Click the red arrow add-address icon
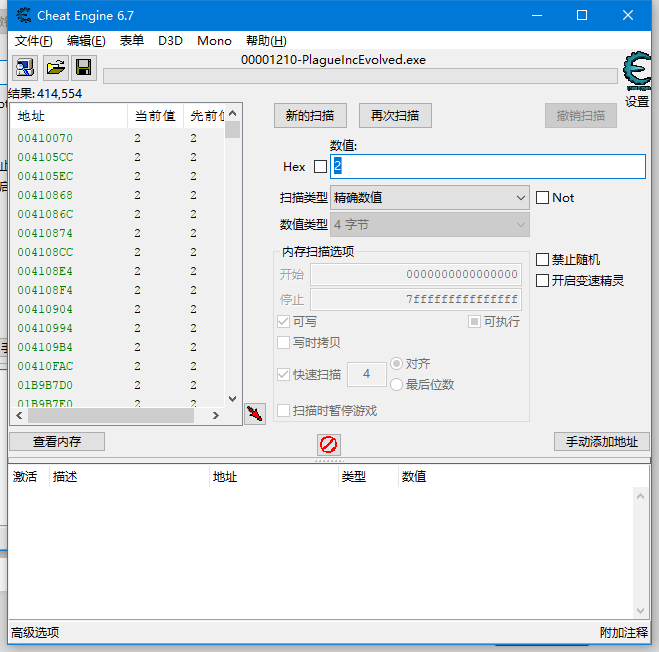Image resolution: width=659 pixels, height=652 pixels. tap(255, 414)
